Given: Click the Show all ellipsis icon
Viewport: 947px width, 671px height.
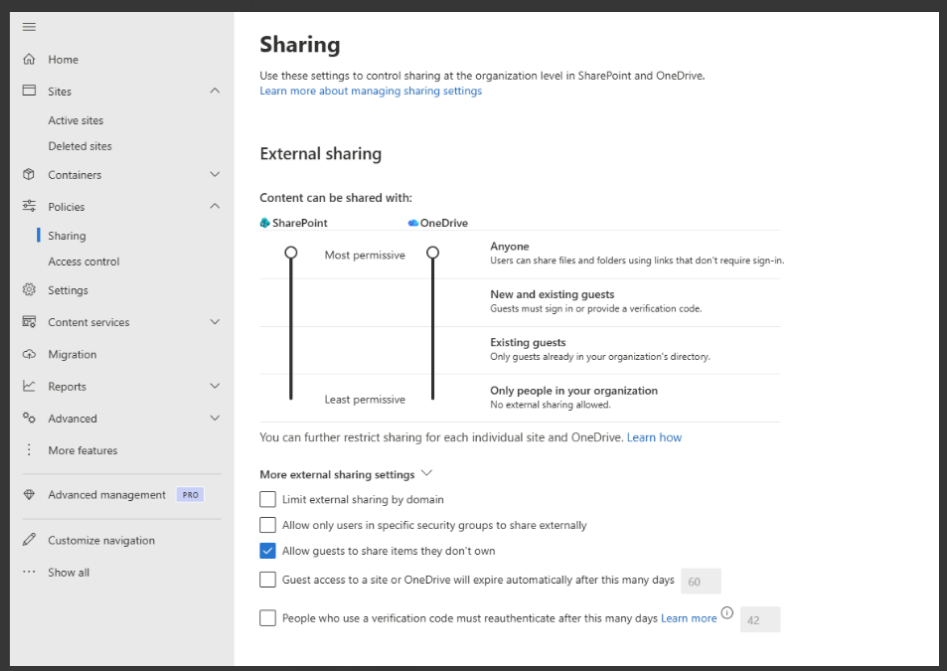Looking at the screenshot, I should pyautogui.click(x=29, y=572).
